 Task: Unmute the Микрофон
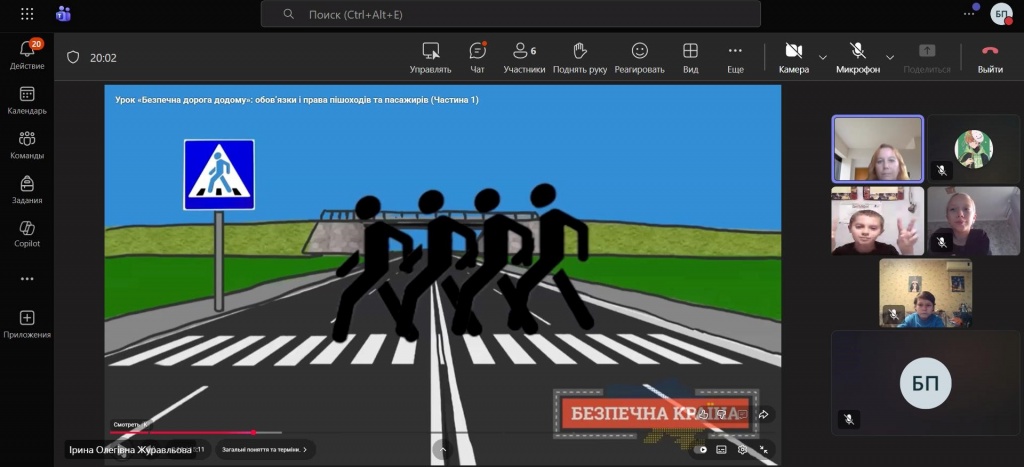pos(857,57)
